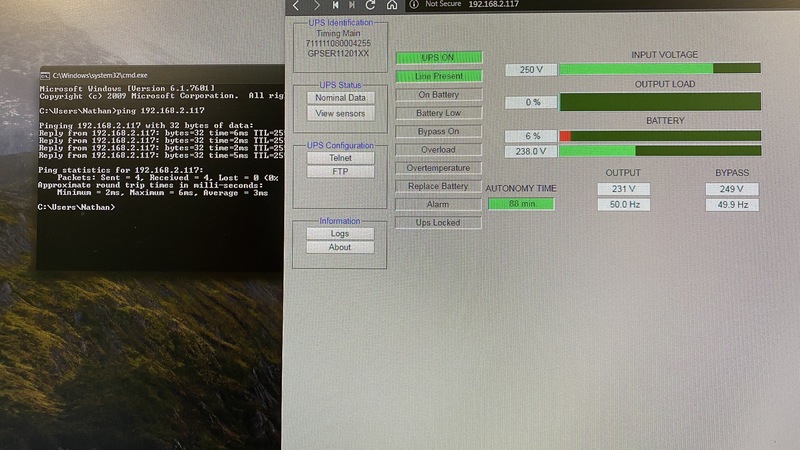Click the BATTERY heading
800x450 pixels.
[665, 121]
